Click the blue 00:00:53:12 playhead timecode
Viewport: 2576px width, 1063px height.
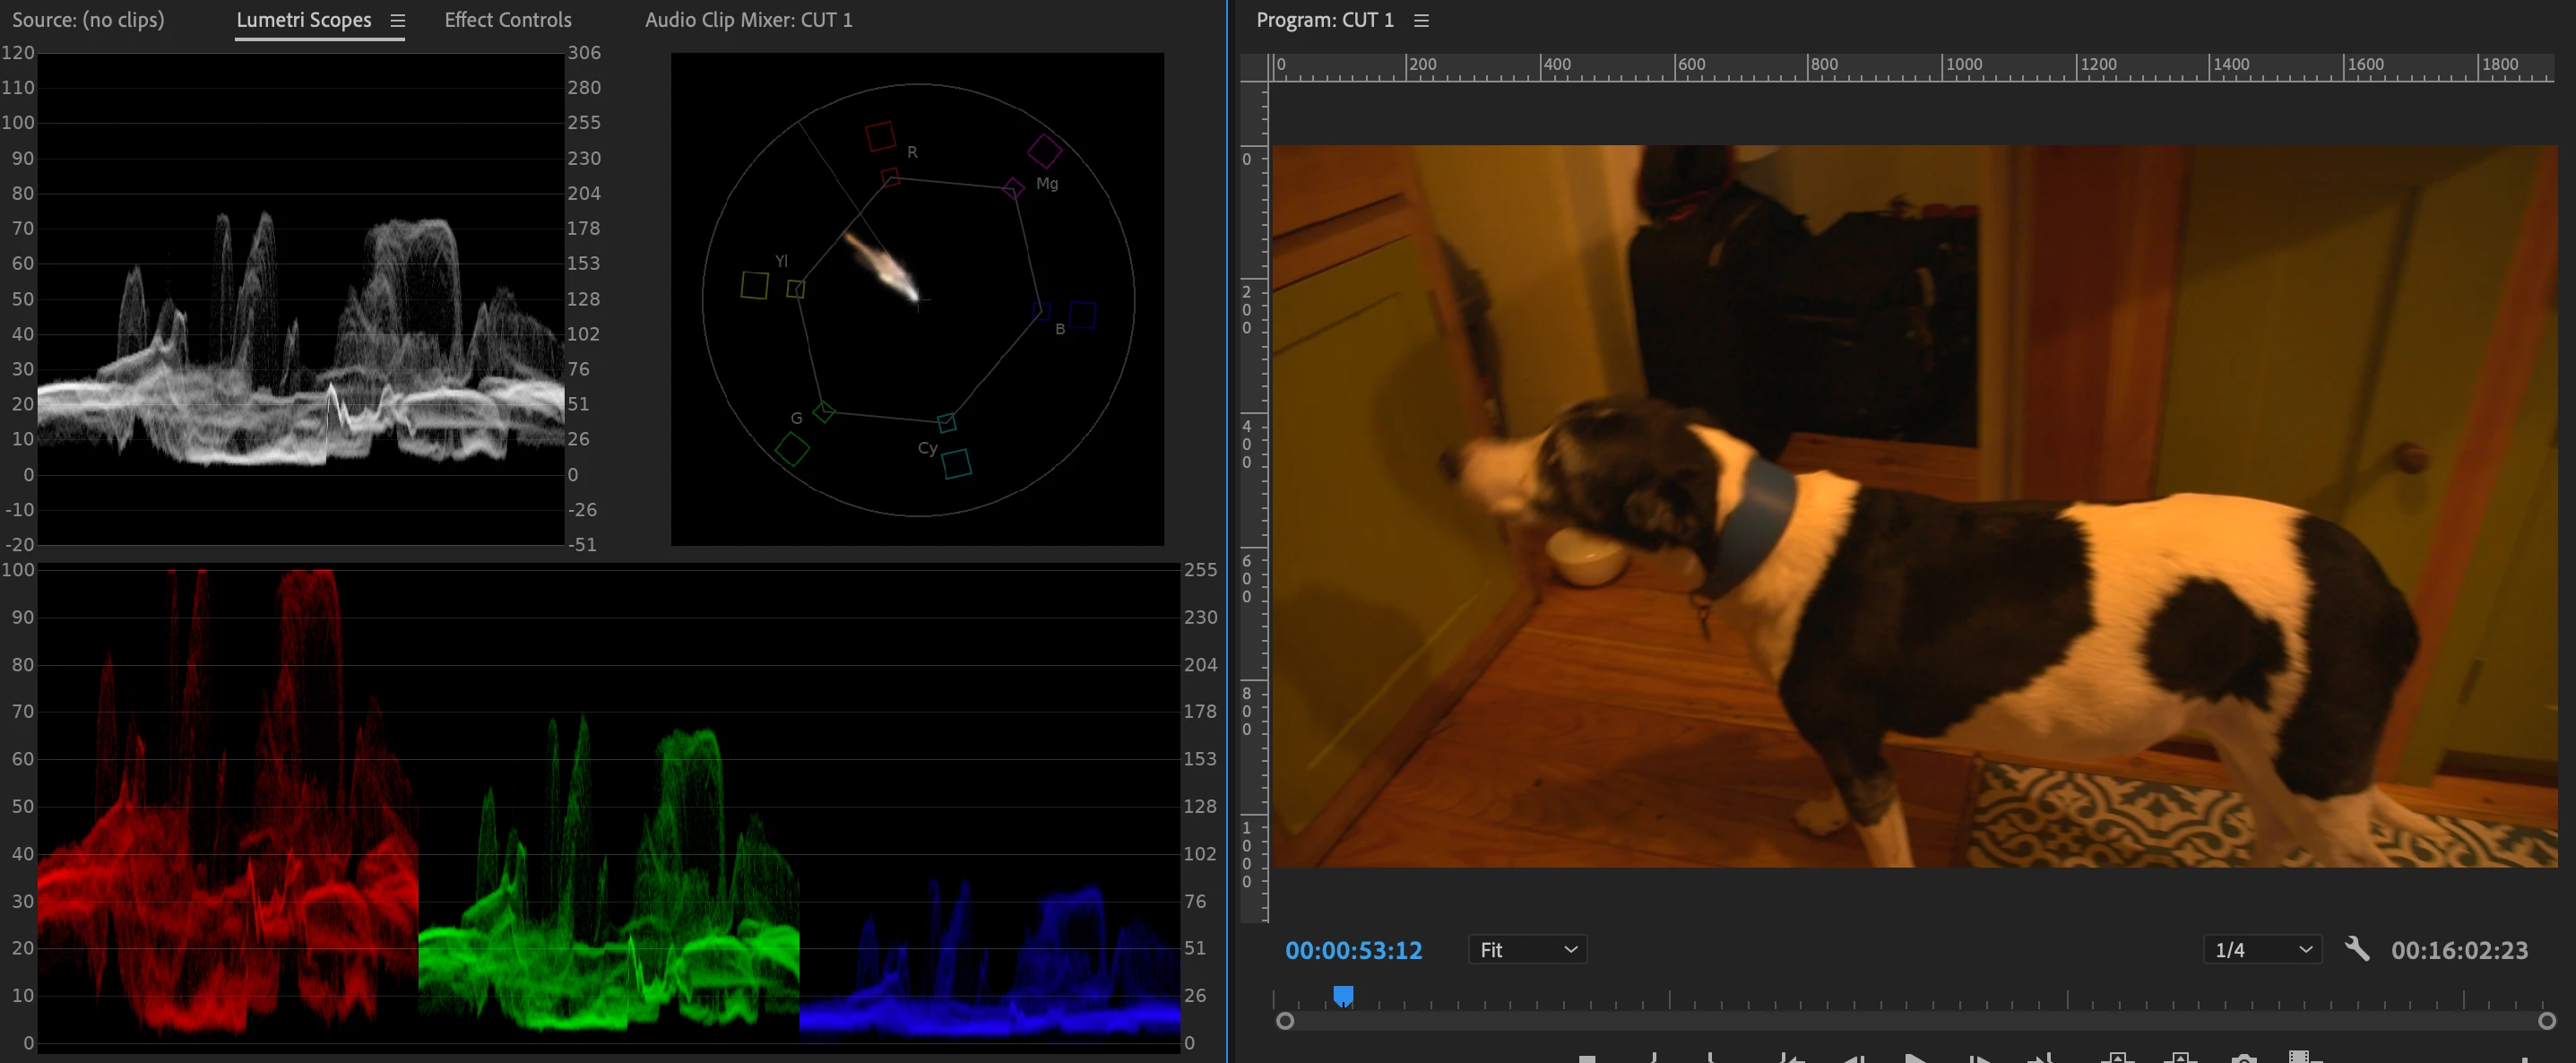1353,950
